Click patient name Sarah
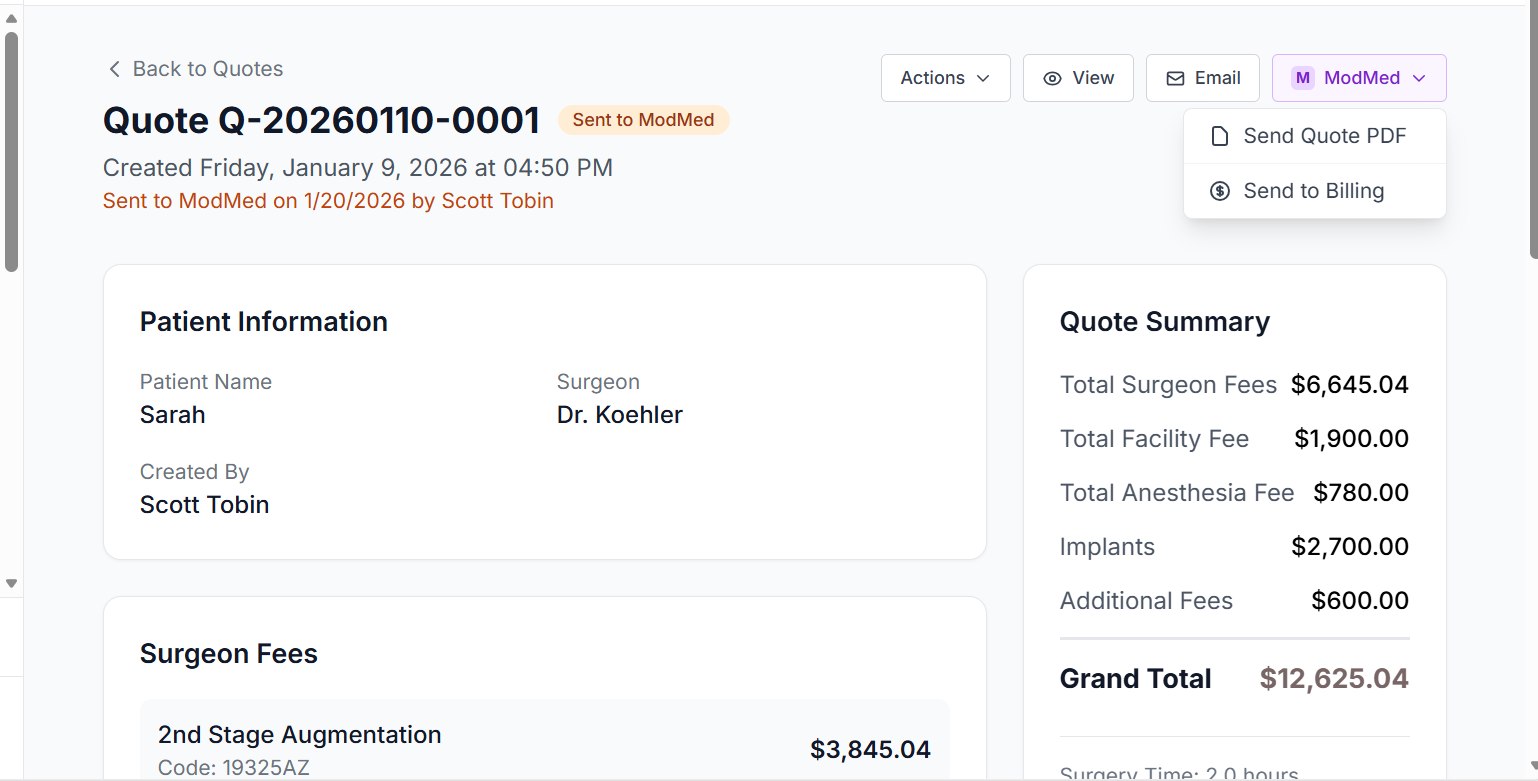The image size is (1538, 781). click(173, 415)
